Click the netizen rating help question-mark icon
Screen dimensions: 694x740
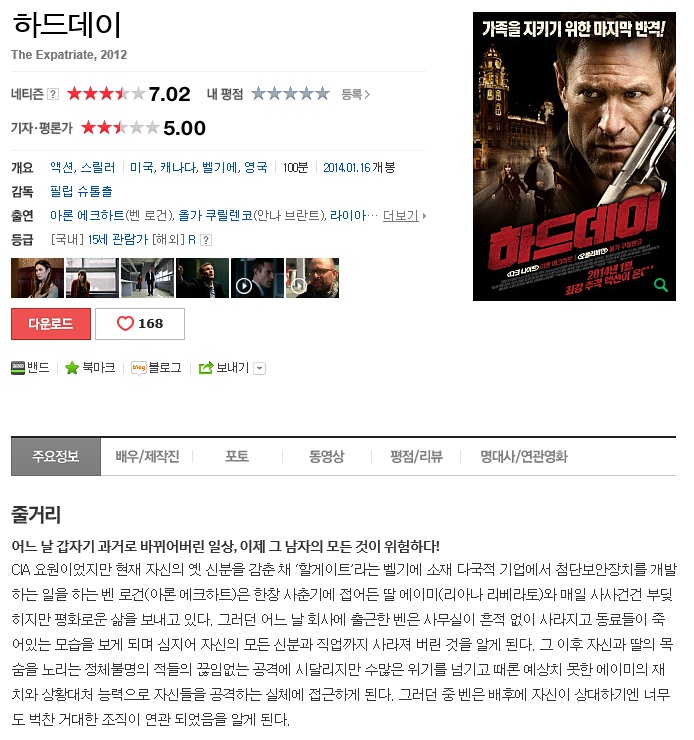tap(53, 94)
